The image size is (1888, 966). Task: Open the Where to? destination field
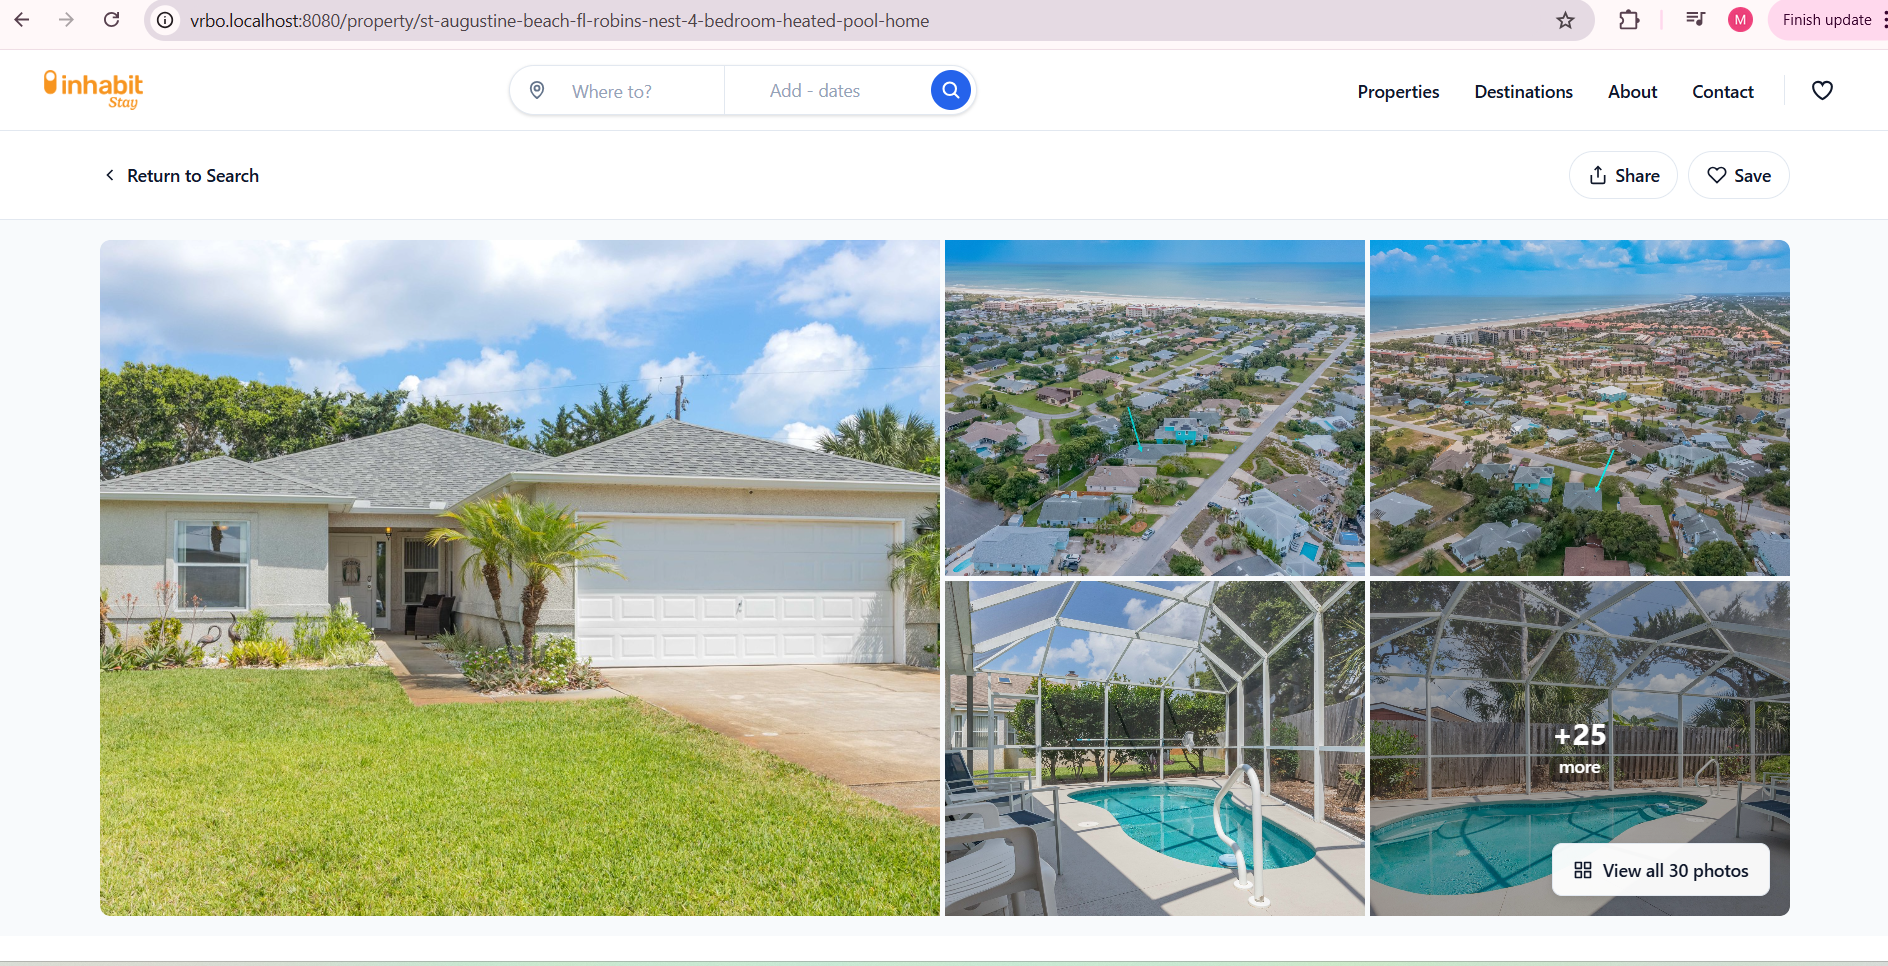612,90
